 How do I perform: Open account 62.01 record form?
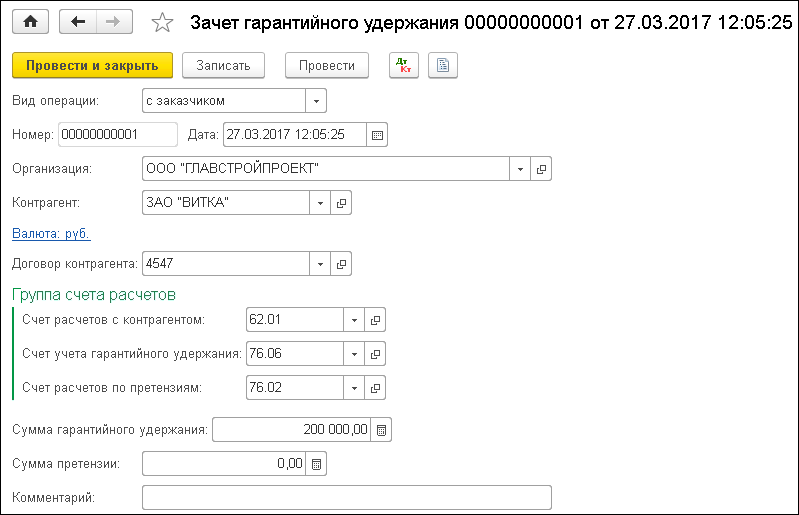pos(375,320)
